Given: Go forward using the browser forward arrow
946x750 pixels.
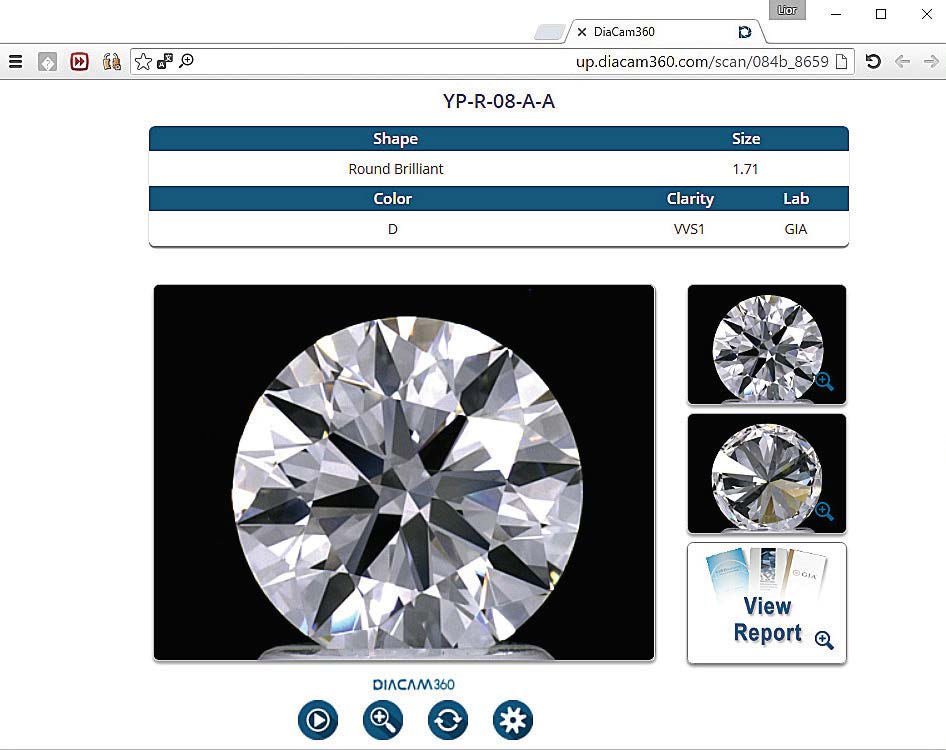Looking at the screenshot, I should click(x=931, y=62).
